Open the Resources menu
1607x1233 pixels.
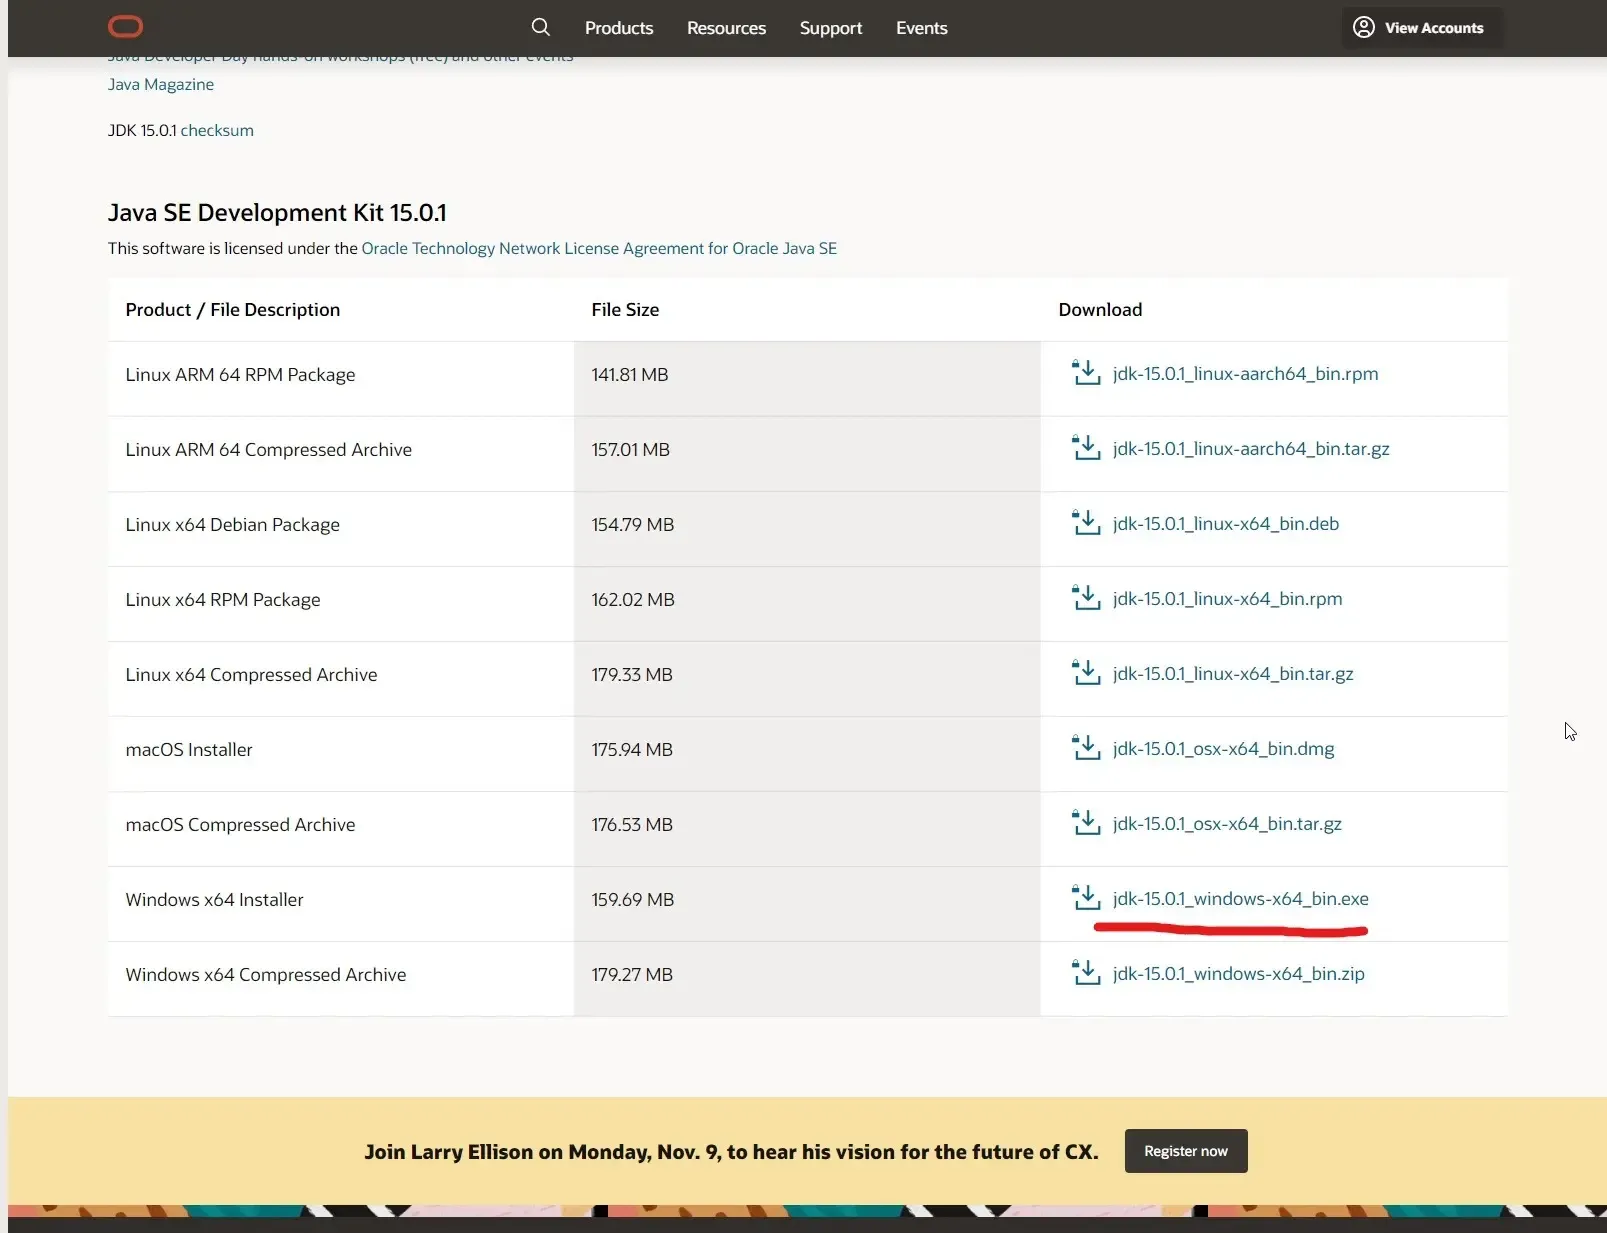(x=726, y=28)
